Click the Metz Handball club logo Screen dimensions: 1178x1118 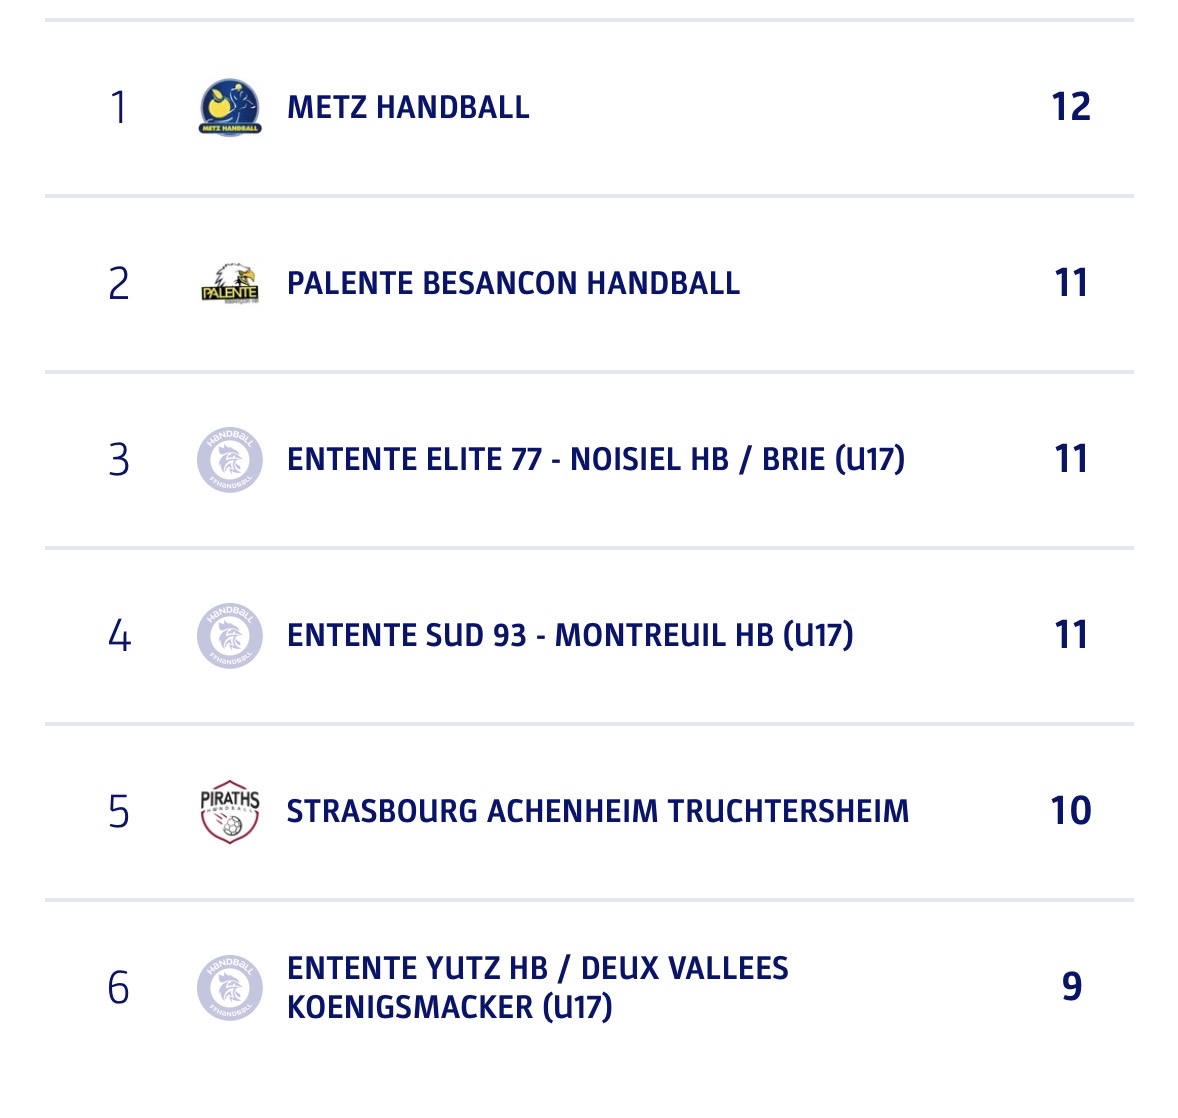[x=229, y=107]
